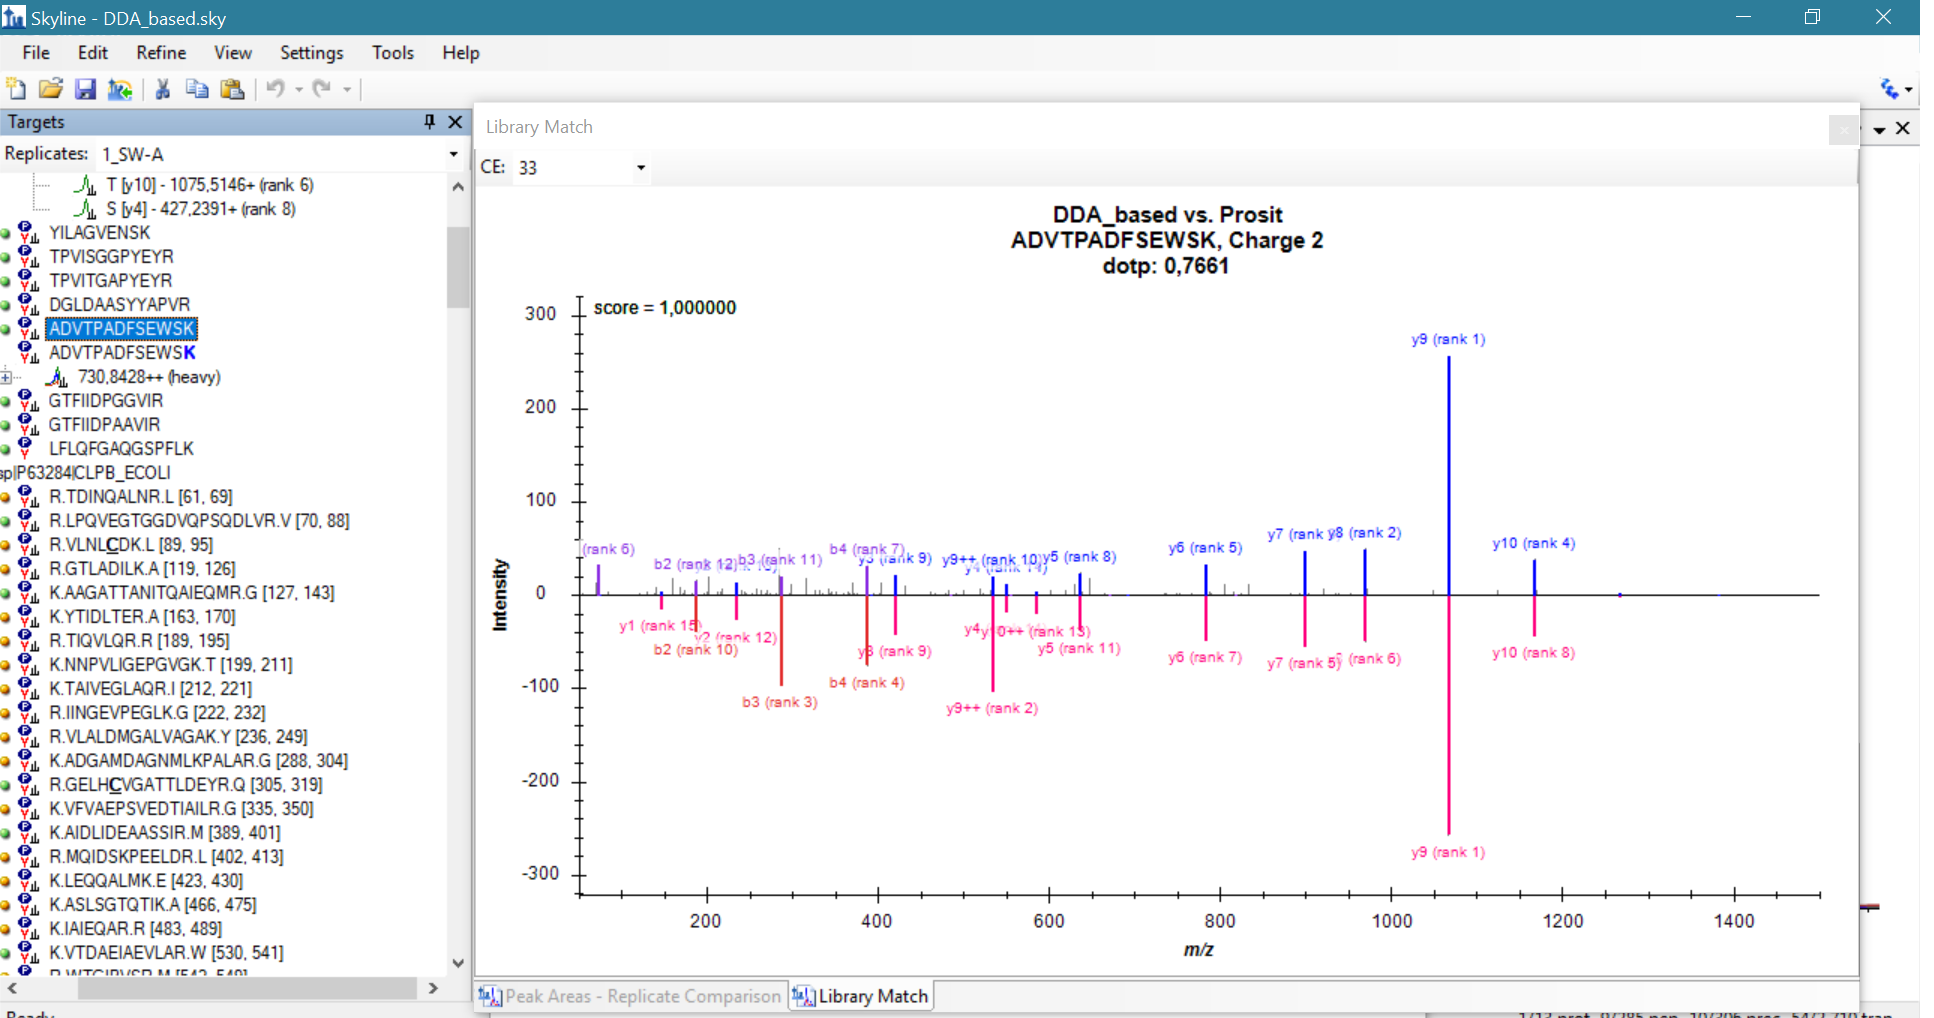The height and width of the screenshot is (1018, 1934).
Task: Click the Copy icon in the toolbar
Action: pos(197,89)
